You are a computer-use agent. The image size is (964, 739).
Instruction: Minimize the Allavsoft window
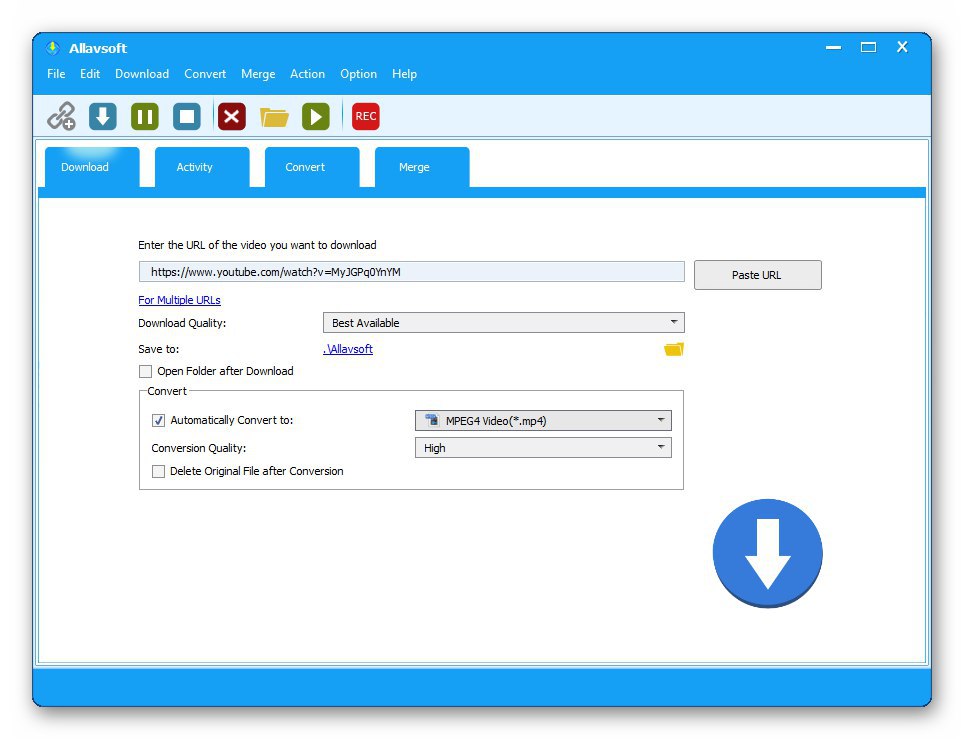point(834,47)
